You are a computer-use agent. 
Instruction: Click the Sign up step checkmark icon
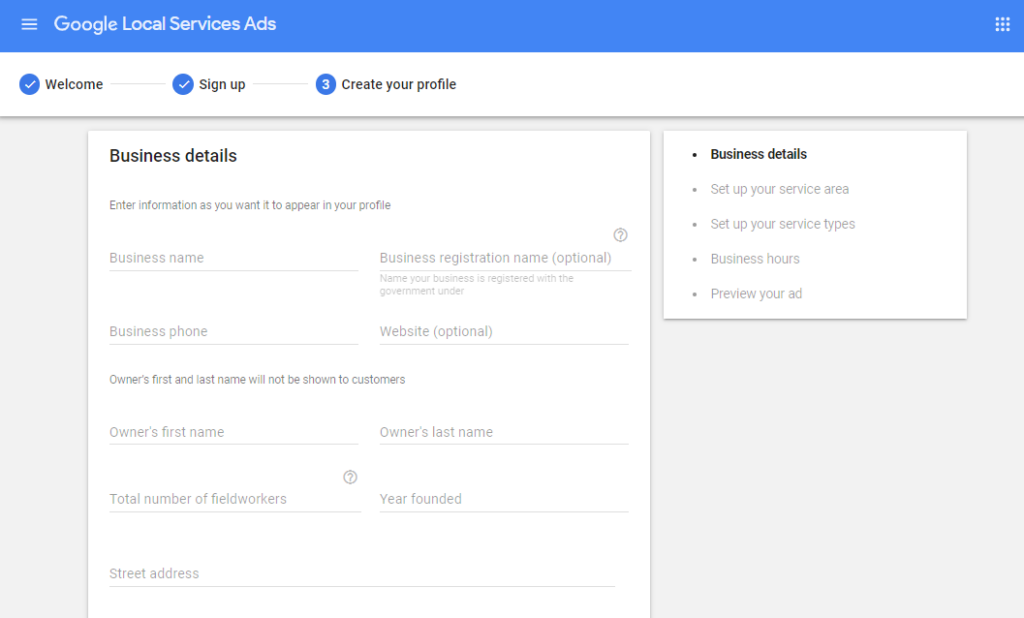coord(183,84)
